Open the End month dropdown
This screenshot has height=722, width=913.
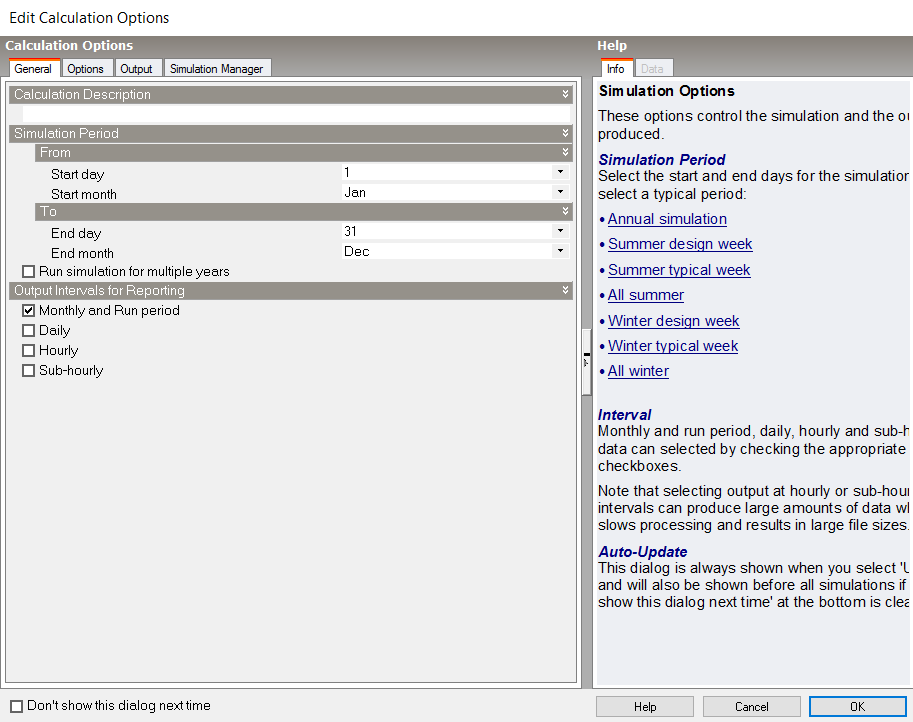coord(560,251)
